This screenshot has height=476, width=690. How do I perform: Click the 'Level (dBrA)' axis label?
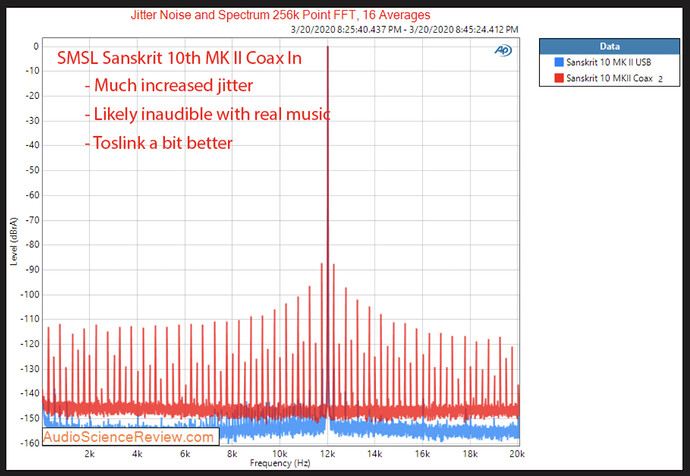tap(14, 241)
